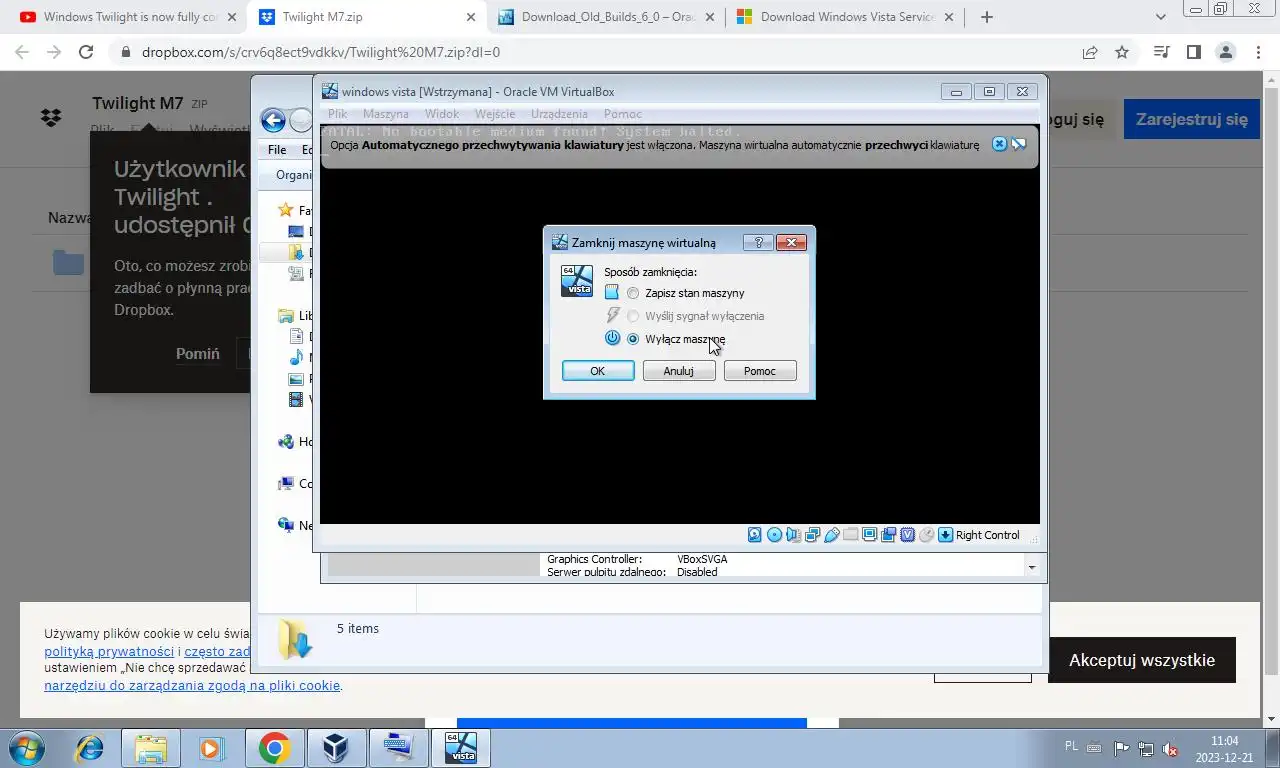This screenshot has height=768, width=1280.
Task: Switch to the Download_Old_Builds_6_0 Oracle tab
Action: pyautogui.click(x=606, y=17)
